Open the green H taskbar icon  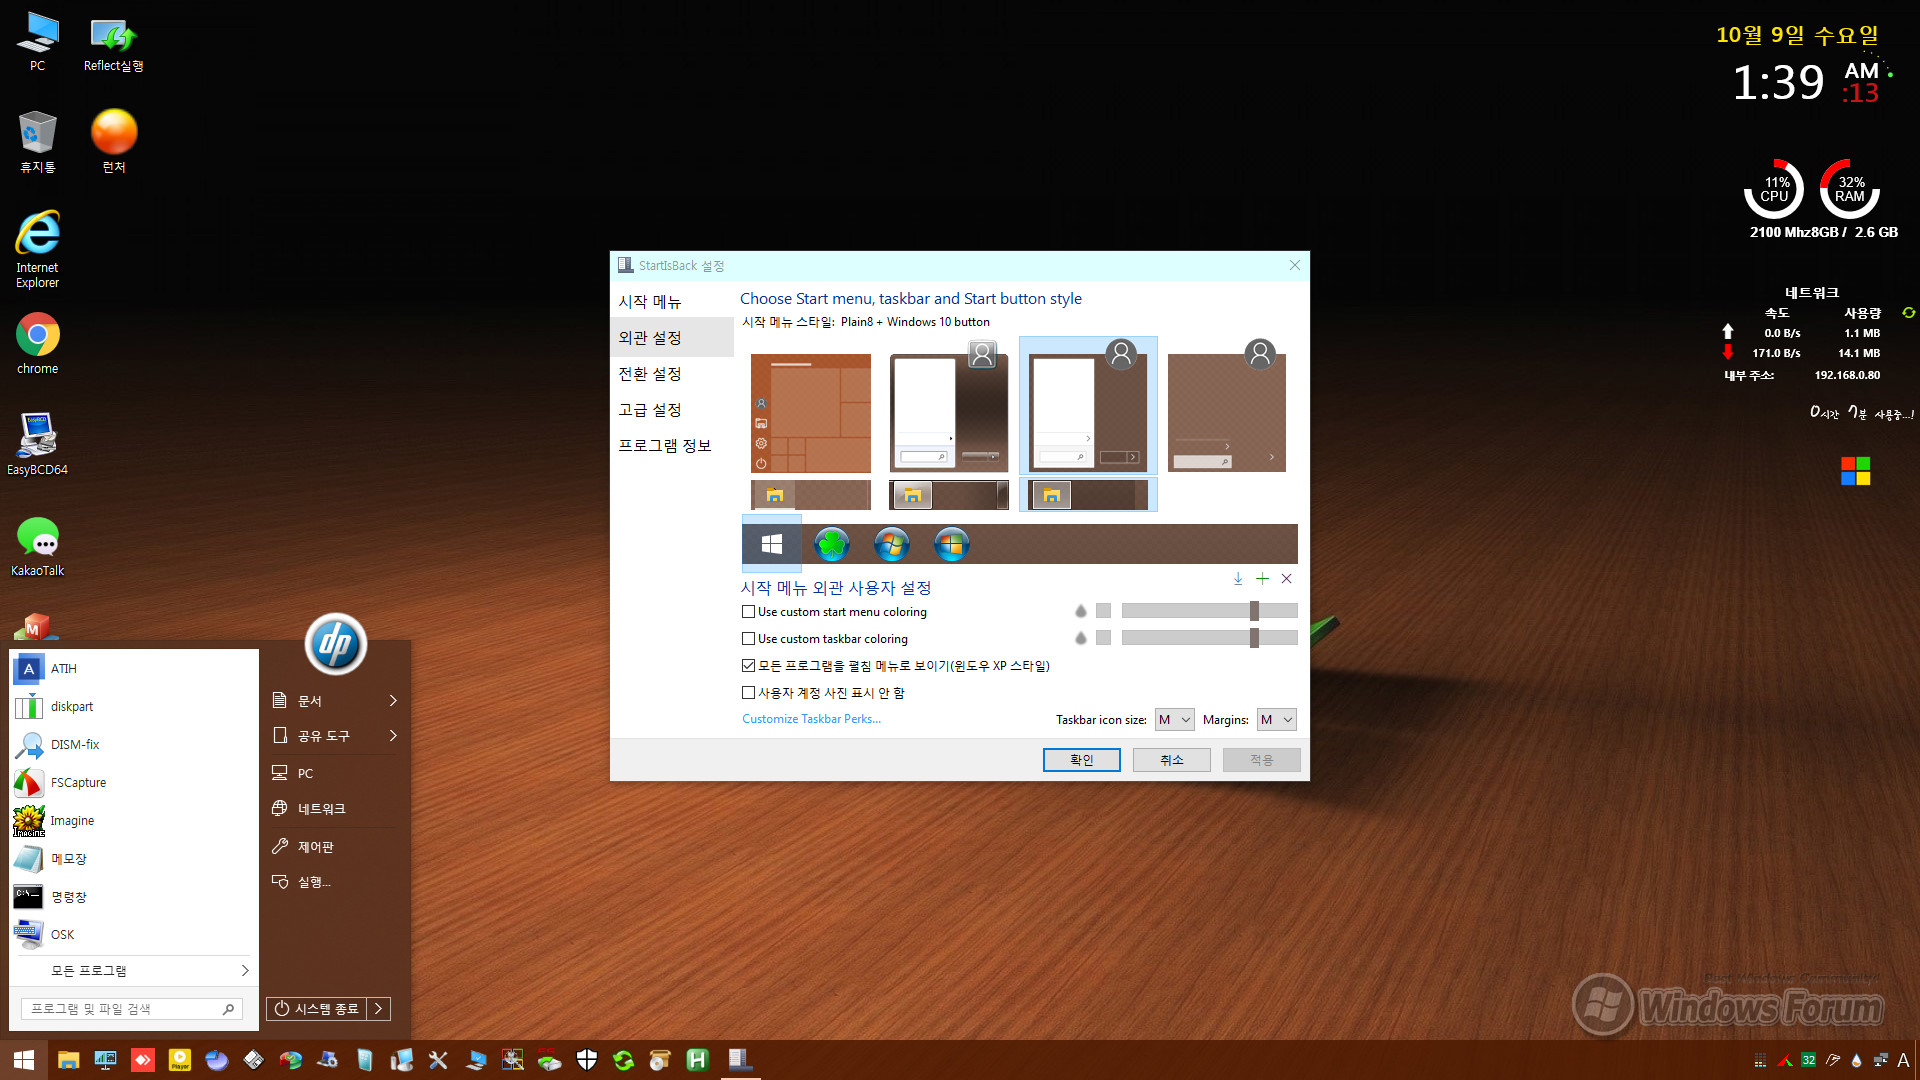coord(698,1060)
